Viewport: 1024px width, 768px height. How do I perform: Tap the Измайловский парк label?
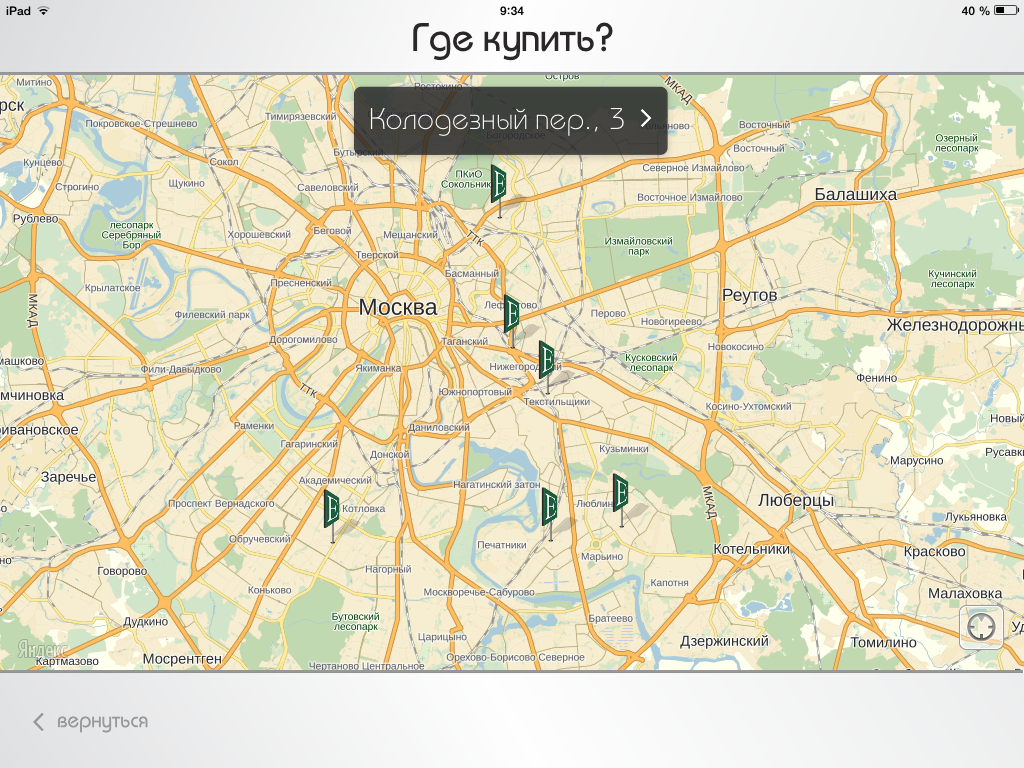point(638,246)
